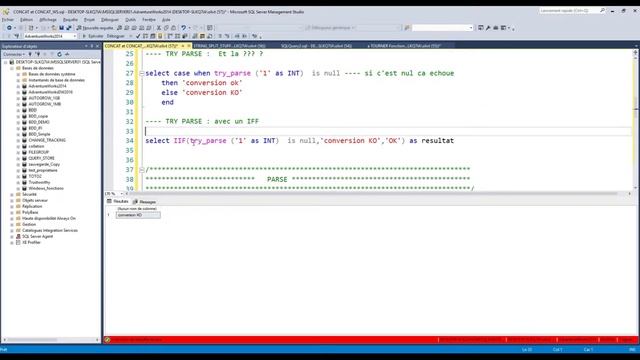640x360 pixels.
Task: Open the empty find combo box in toolbar
Action: click(442, 28)
